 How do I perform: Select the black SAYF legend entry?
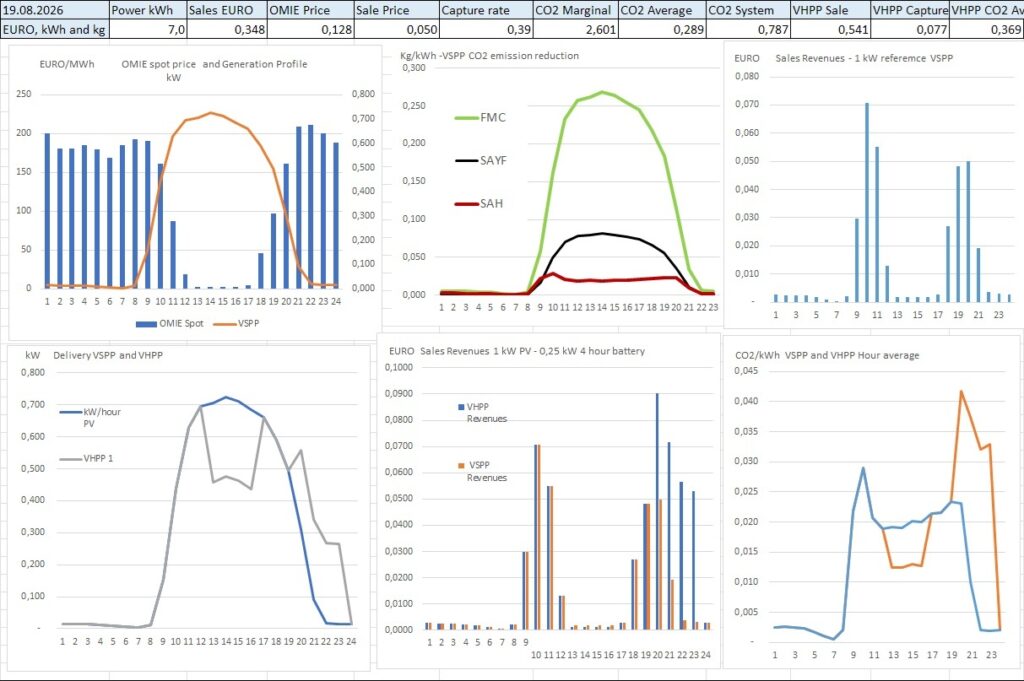click(x=481, y=161)
